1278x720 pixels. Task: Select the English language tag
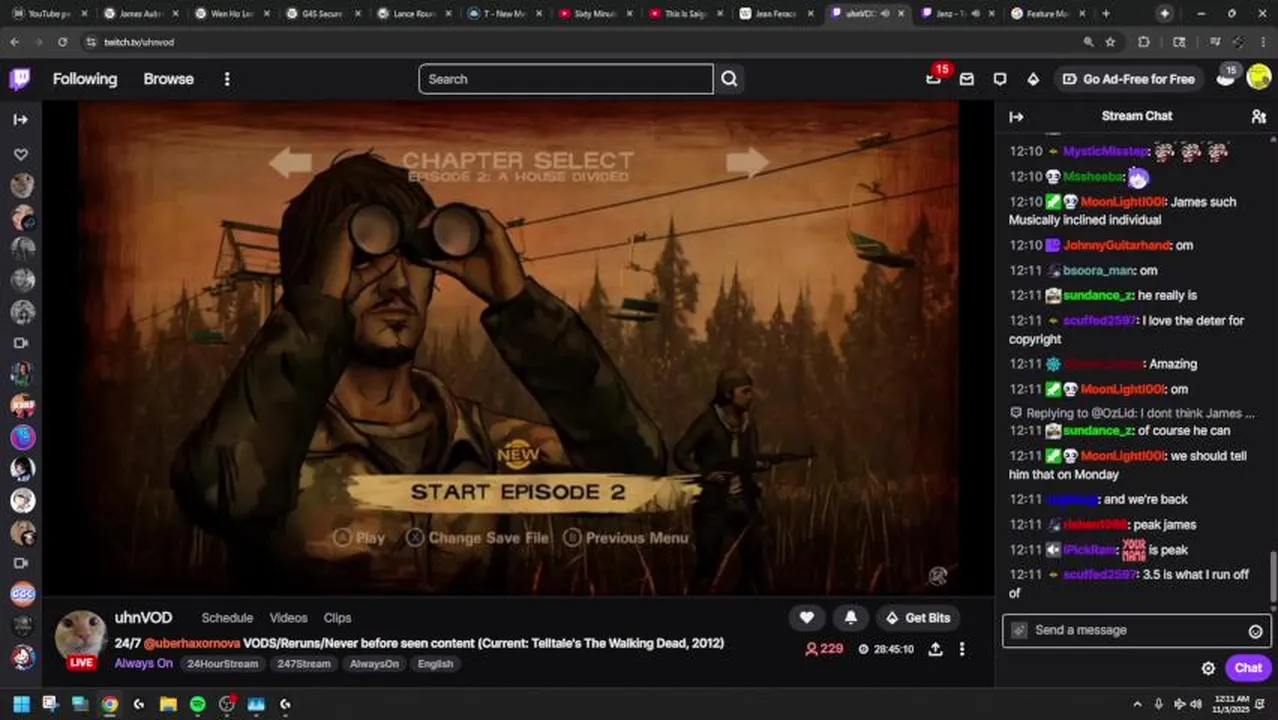point(435,664)
